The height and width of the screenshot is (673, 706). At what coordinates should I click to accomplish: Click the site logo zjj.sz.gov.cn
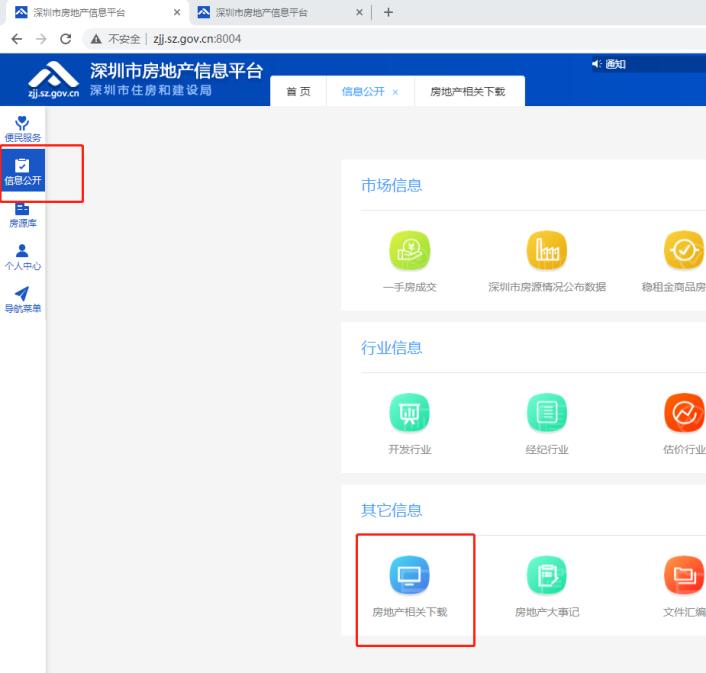click(53, 80)
